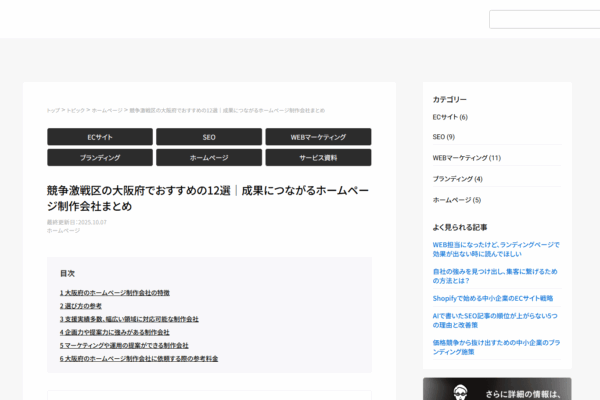Open sidebar category ECサイト (6)
The image size is (600, 400).
(x=449, y=117)
